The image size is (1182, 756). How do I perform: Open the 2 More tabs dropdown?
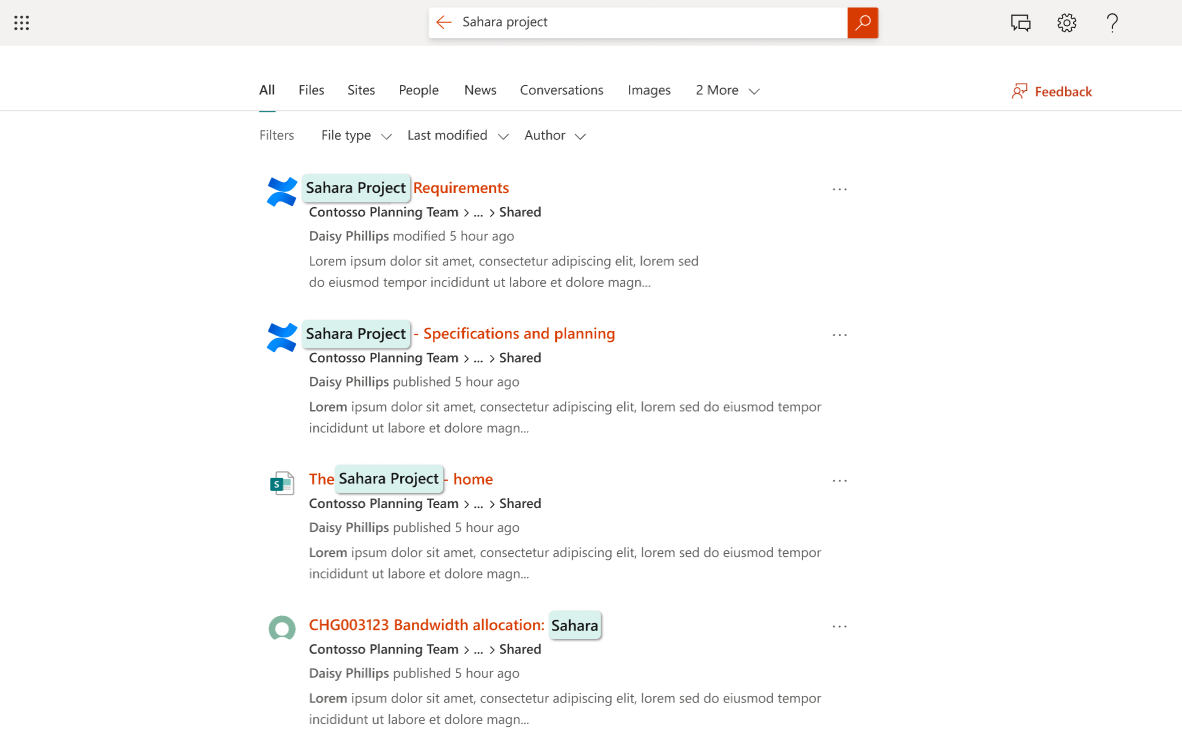coord(727,91)
